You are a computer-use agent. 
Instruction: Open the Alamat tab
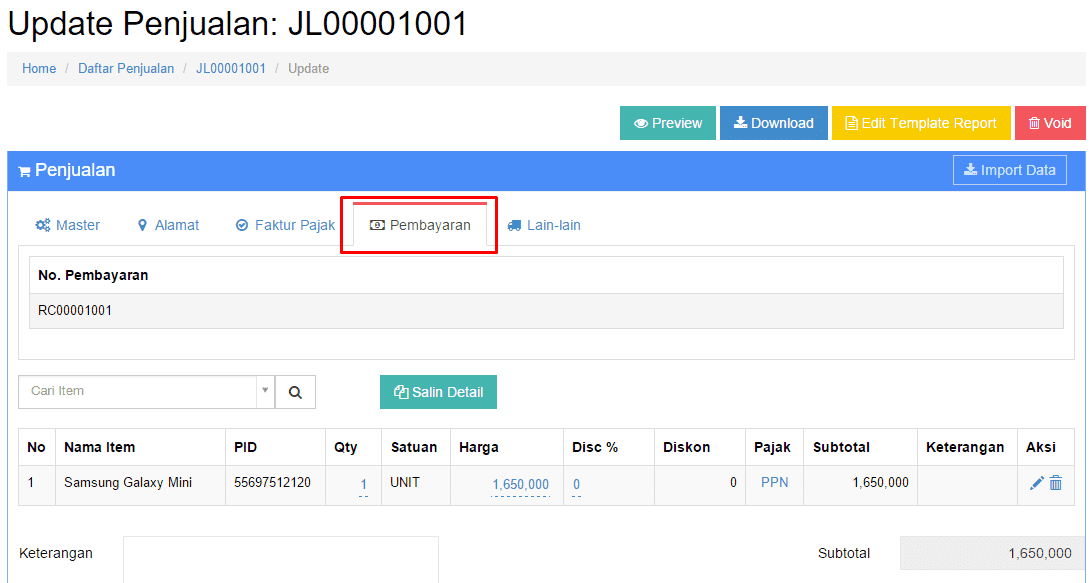(168, 225)
